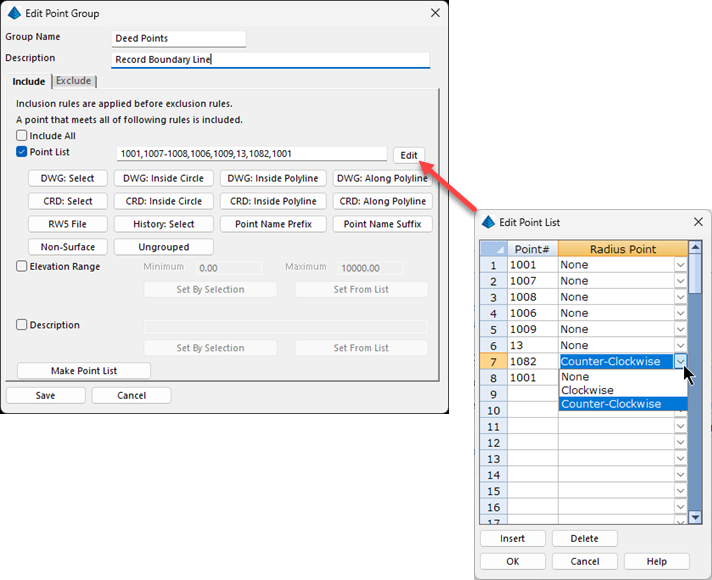712x580 pixels.
Task: Switch to the Exclude tab
Action: click(x=74, y=81)
